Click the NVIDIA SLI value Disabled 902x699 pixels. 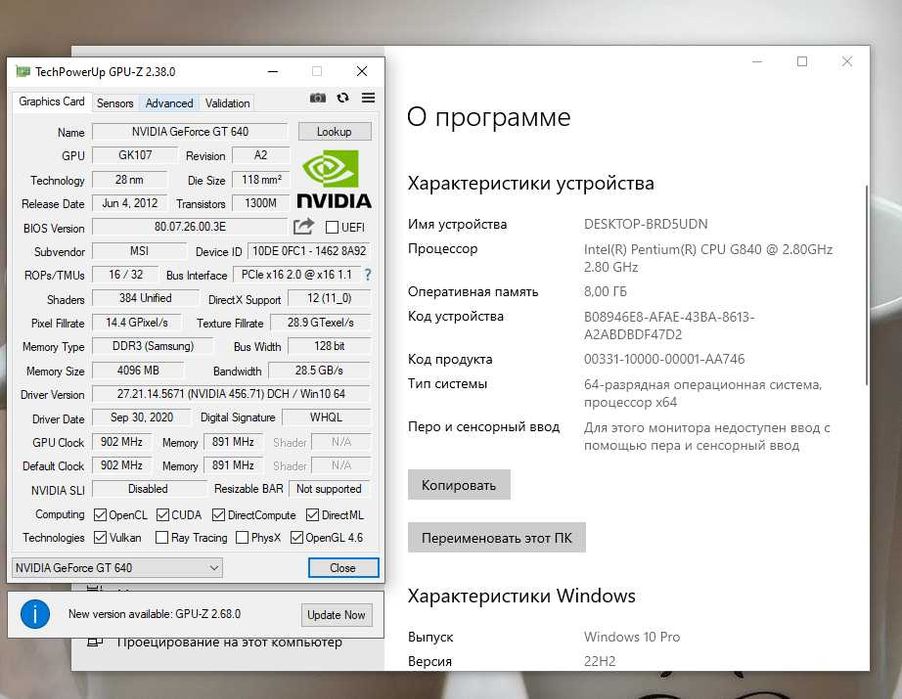(x=148, y=489)
